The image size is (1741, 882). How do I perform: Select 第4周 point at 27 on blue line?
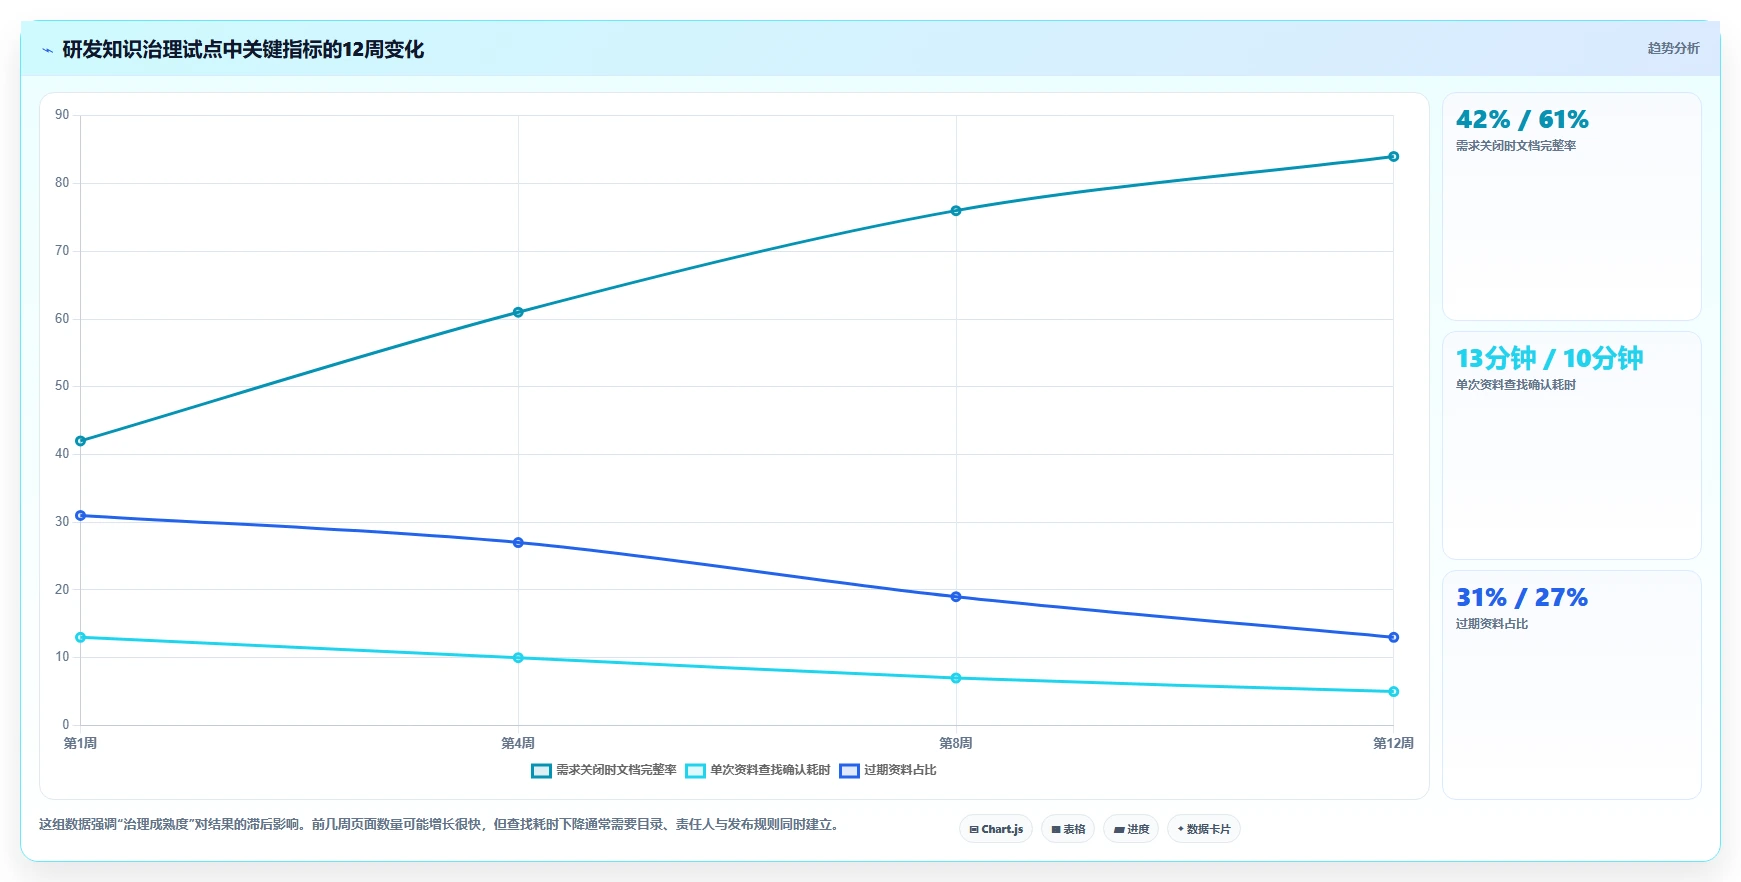click(518, 543)
